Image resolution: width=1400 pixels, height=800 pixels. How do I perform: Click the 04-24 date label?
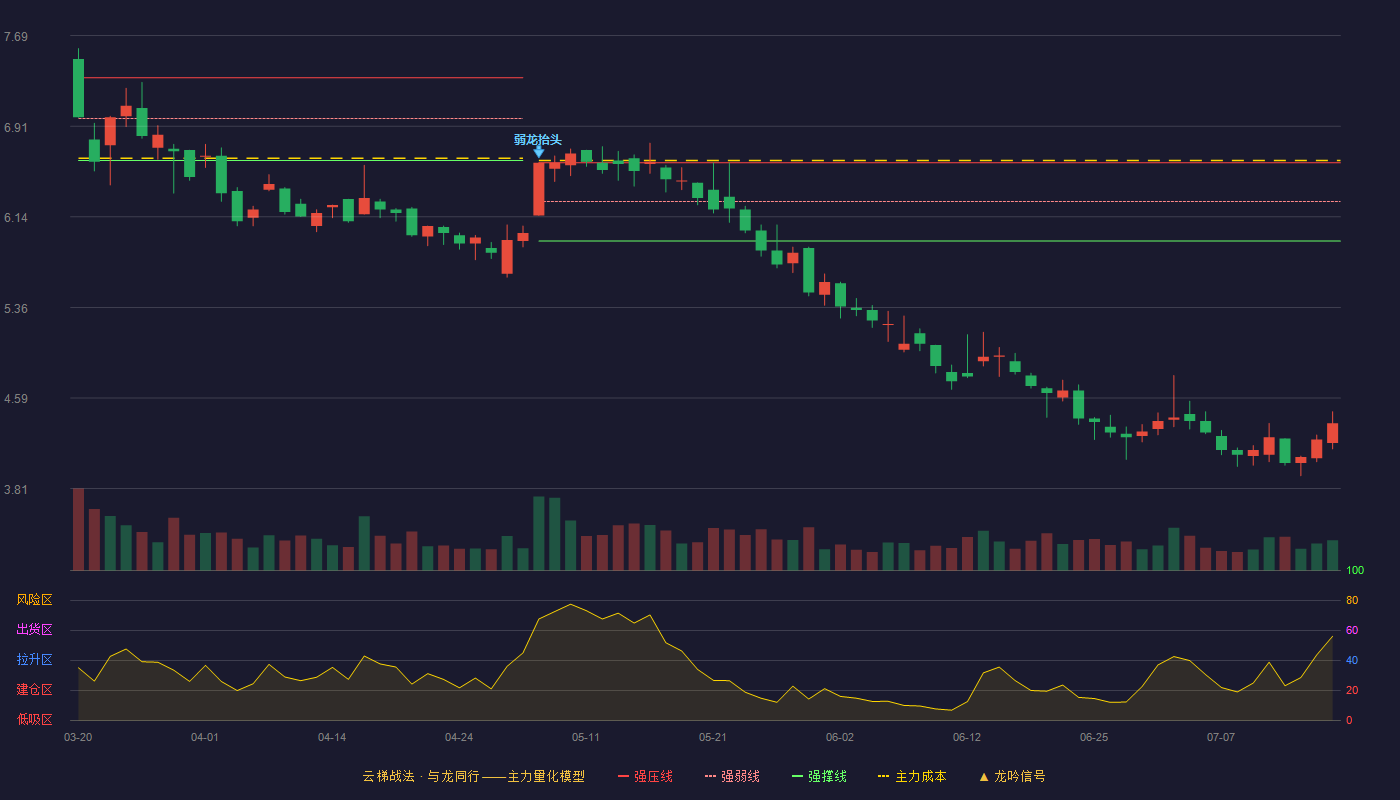(x=459, y=737)
